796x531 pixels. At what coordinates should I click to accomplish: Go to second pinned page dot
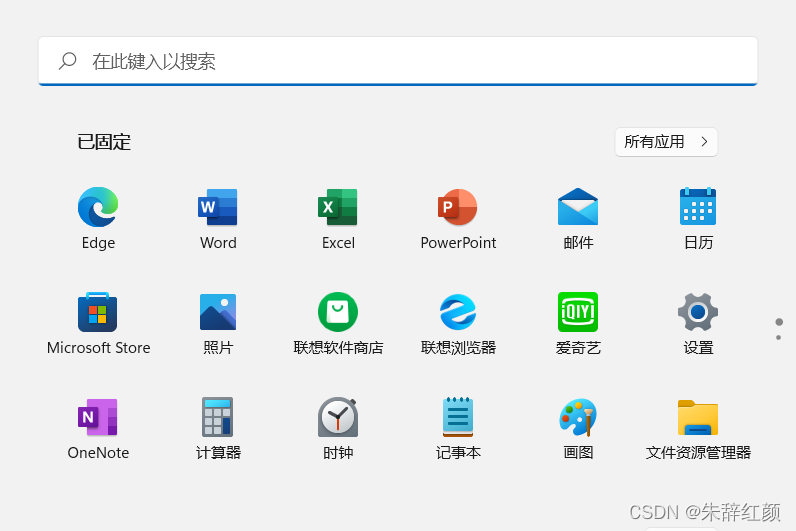point(779,338)
